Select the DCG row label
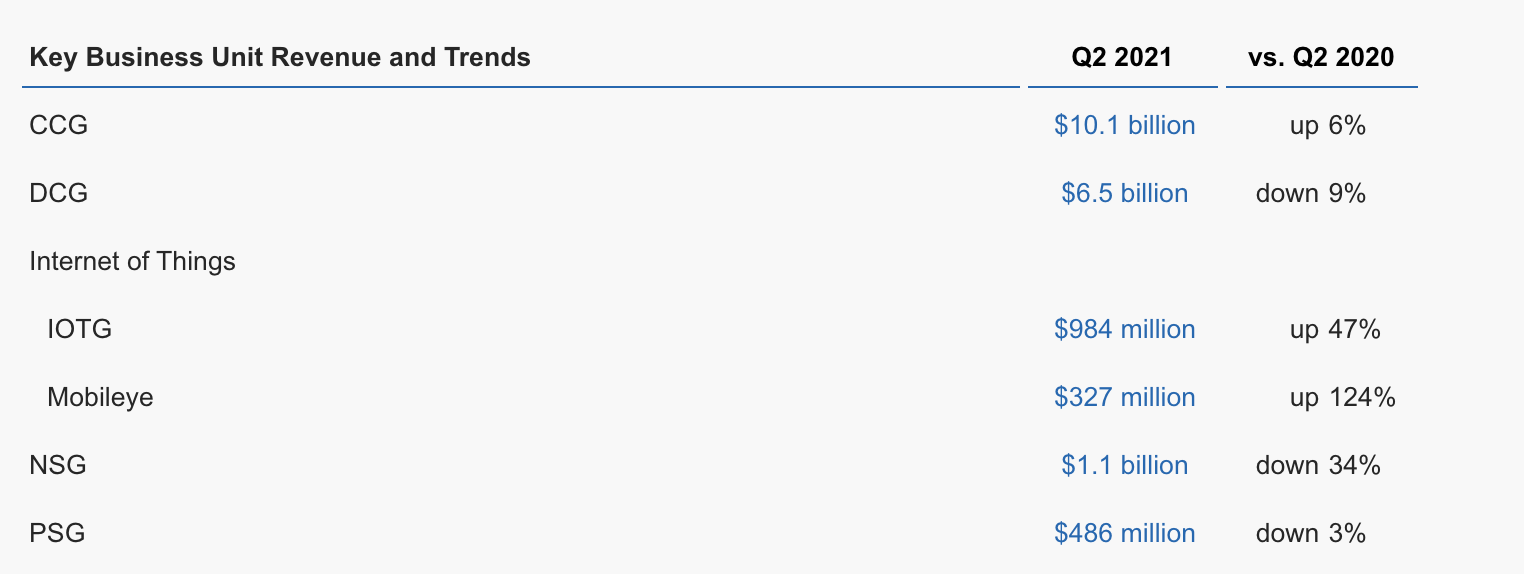 coord(59,193)
